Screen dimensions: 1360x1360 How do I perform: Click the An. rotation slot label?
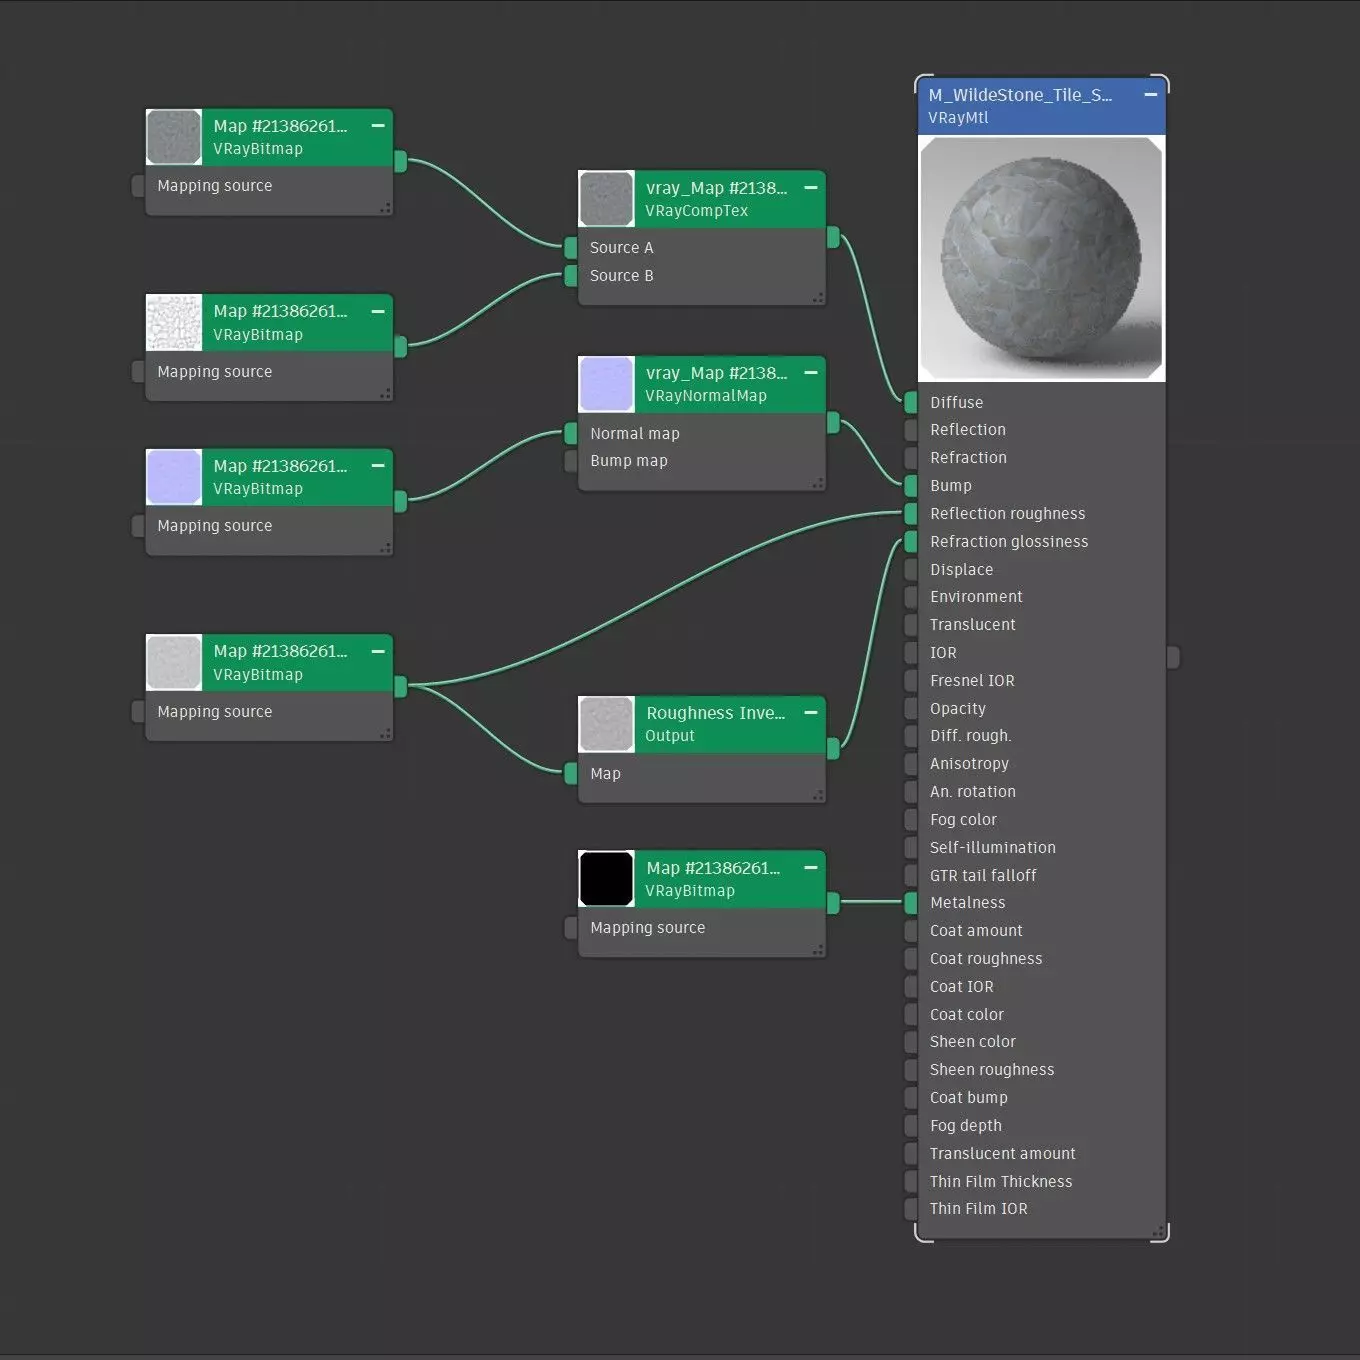point(972,792)
